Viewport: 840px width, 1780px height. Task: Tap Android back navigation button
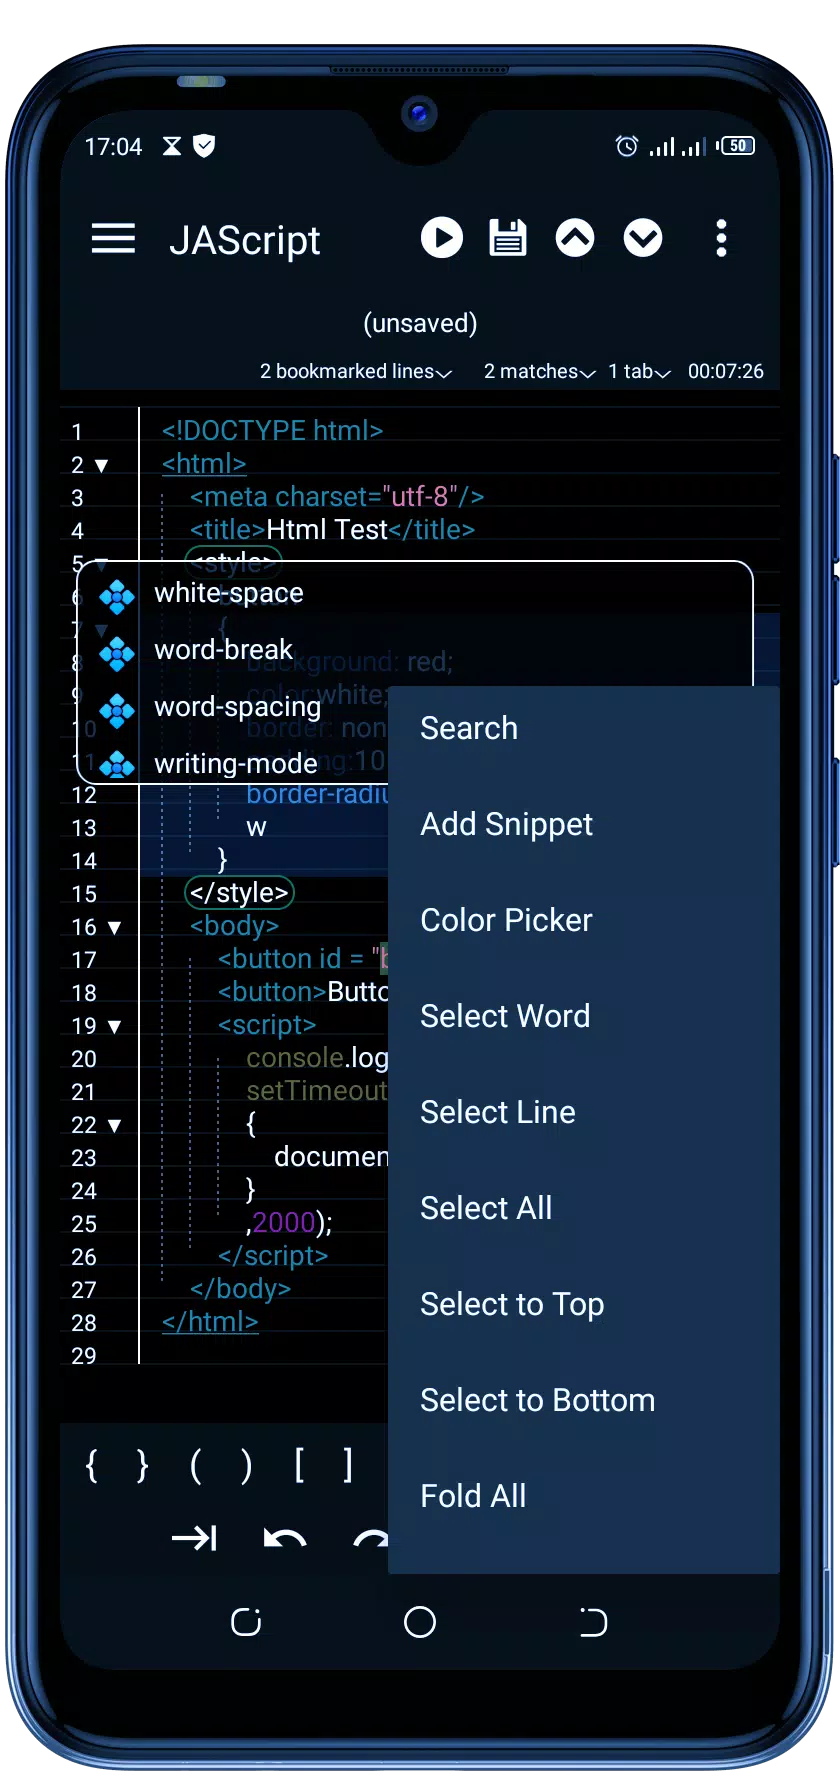click(593, 1622)
